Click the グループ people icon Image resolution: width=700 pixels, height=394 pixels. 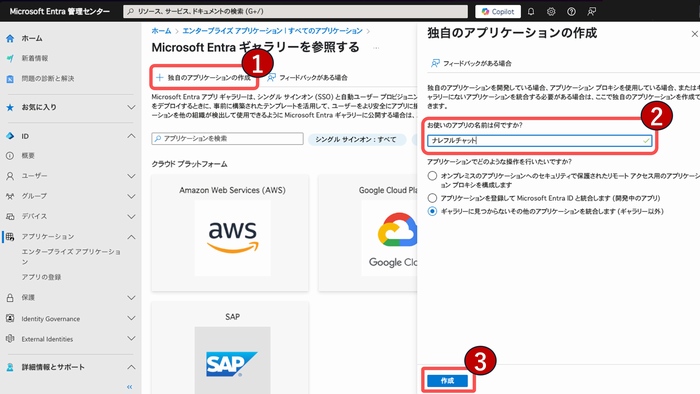(10, 196)
